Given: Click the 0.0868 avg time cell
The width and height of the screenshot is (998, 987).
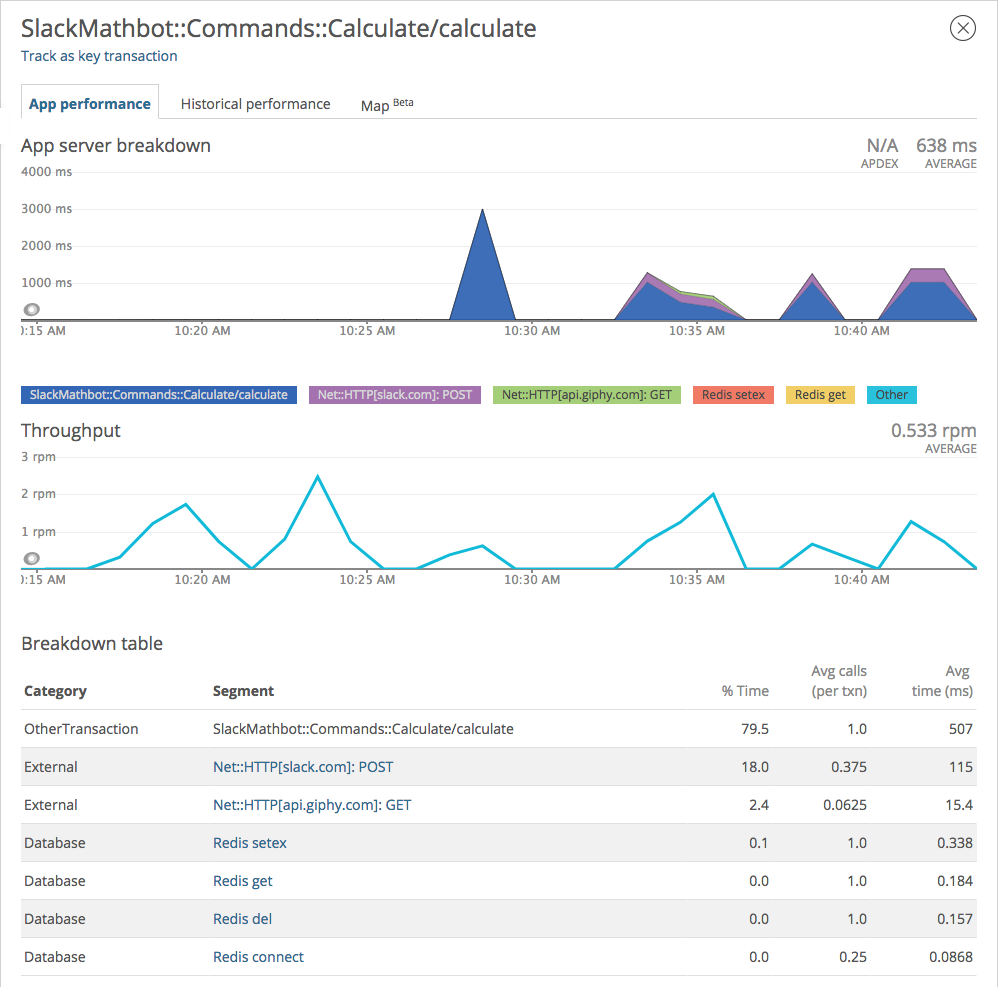Looking at the screenshot, I should tap(951, 956).
